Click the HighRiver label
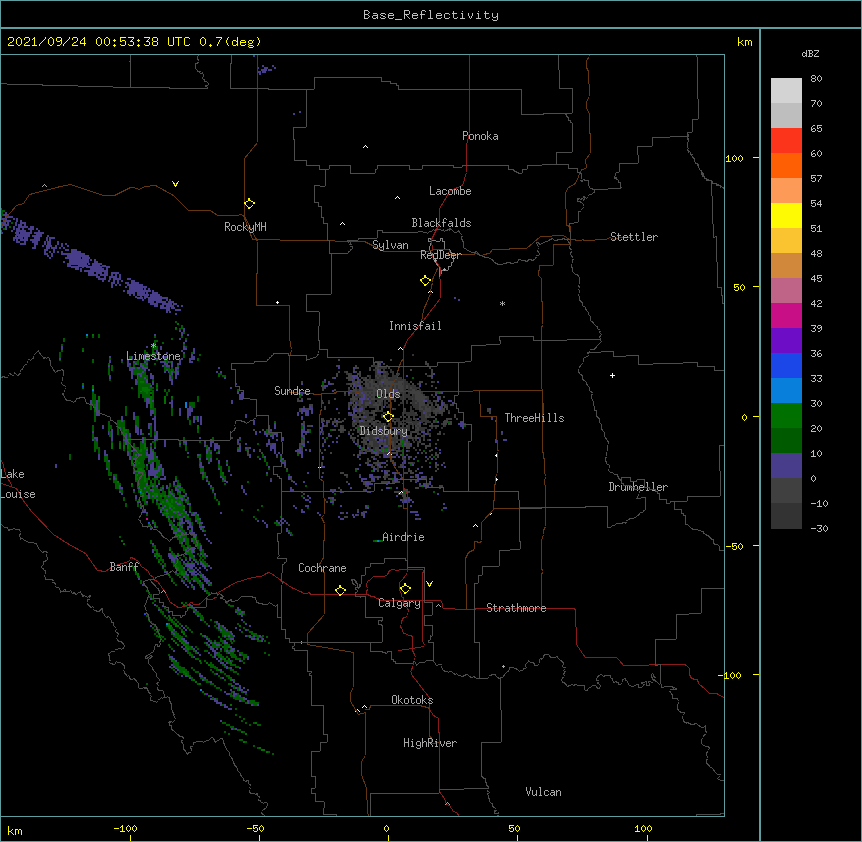862x842 pixels. pos(430,743)
